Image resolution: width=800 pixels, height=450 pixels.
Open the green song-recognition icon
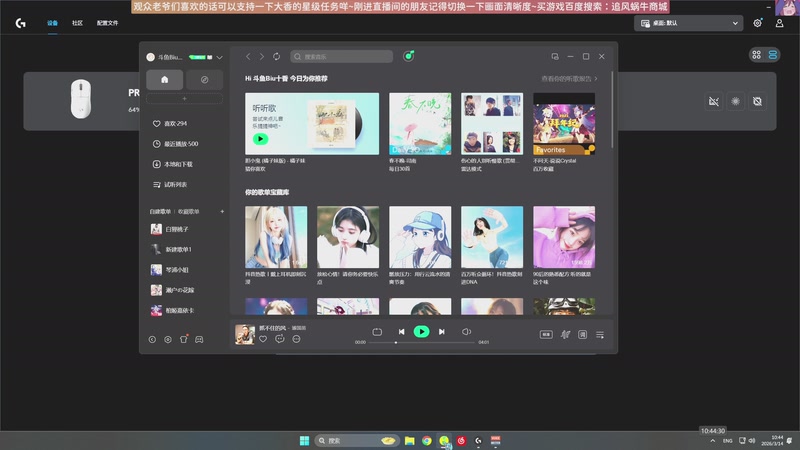pos(408,56)
